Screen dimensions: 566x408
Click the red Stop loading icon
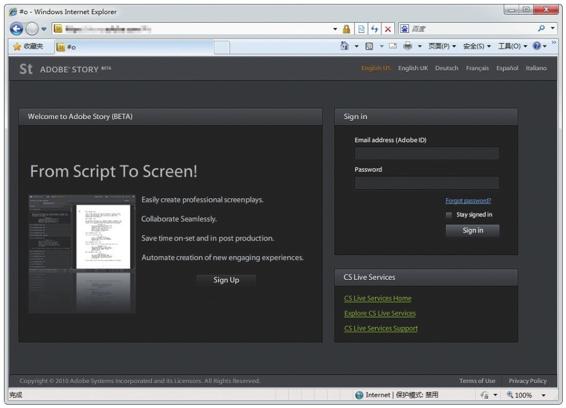(x=388, y=29)
